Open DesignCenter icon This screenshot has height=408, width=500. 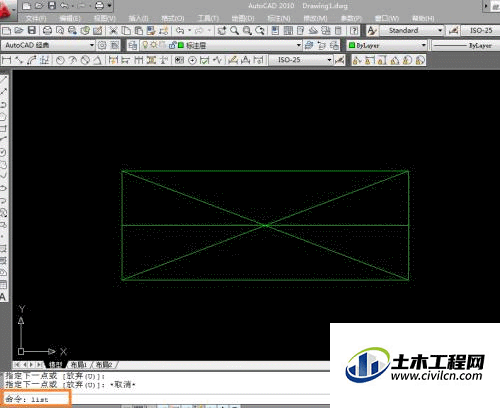coord(288,31)
